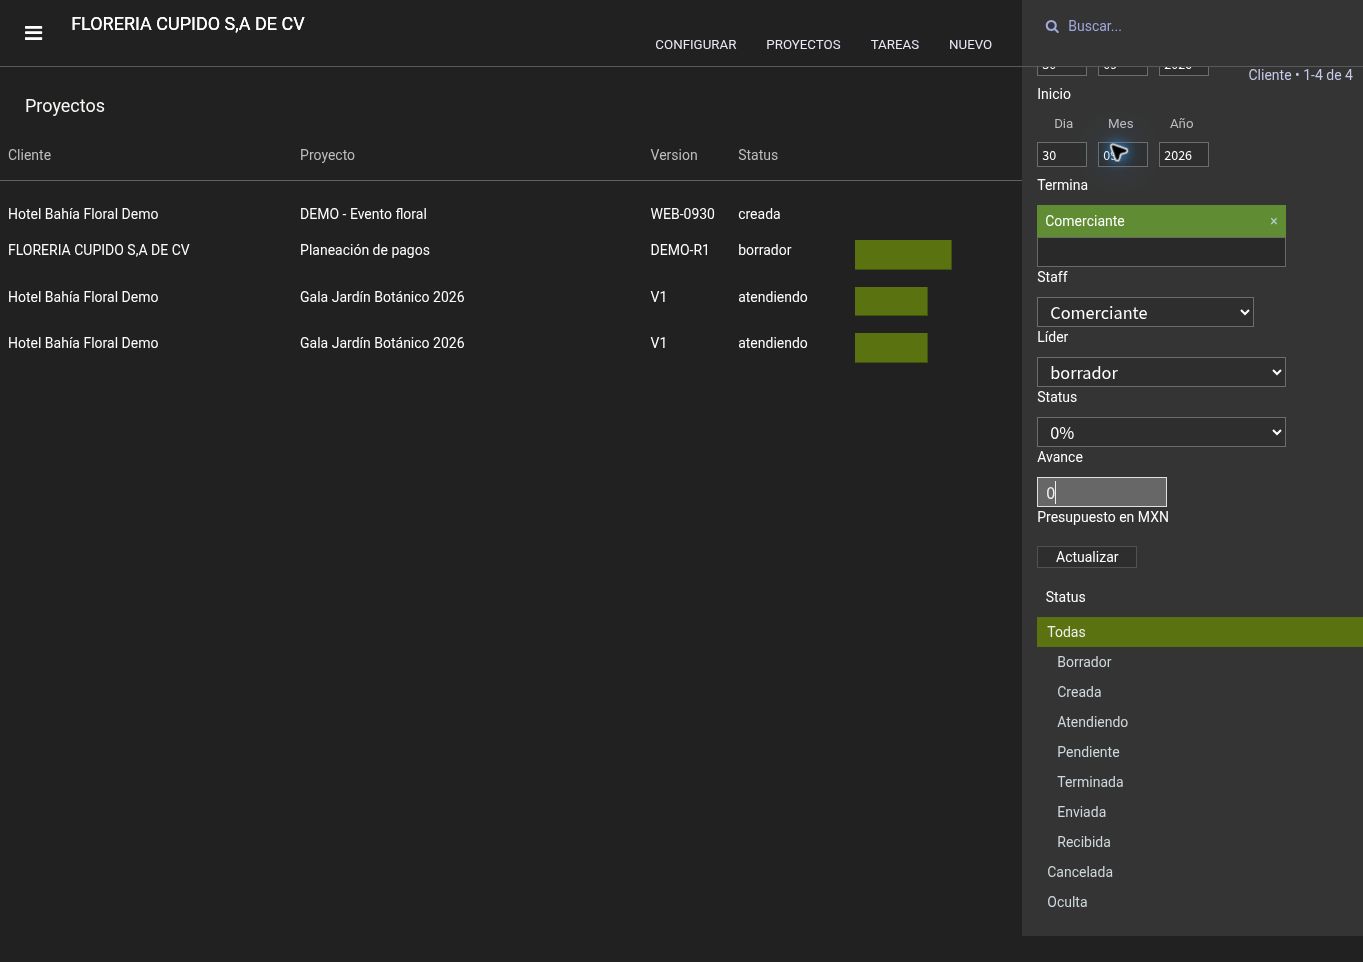The image size is (1363, 962).
Task: Click the Presupuesto en MXN field
Action: (1102, 492)
